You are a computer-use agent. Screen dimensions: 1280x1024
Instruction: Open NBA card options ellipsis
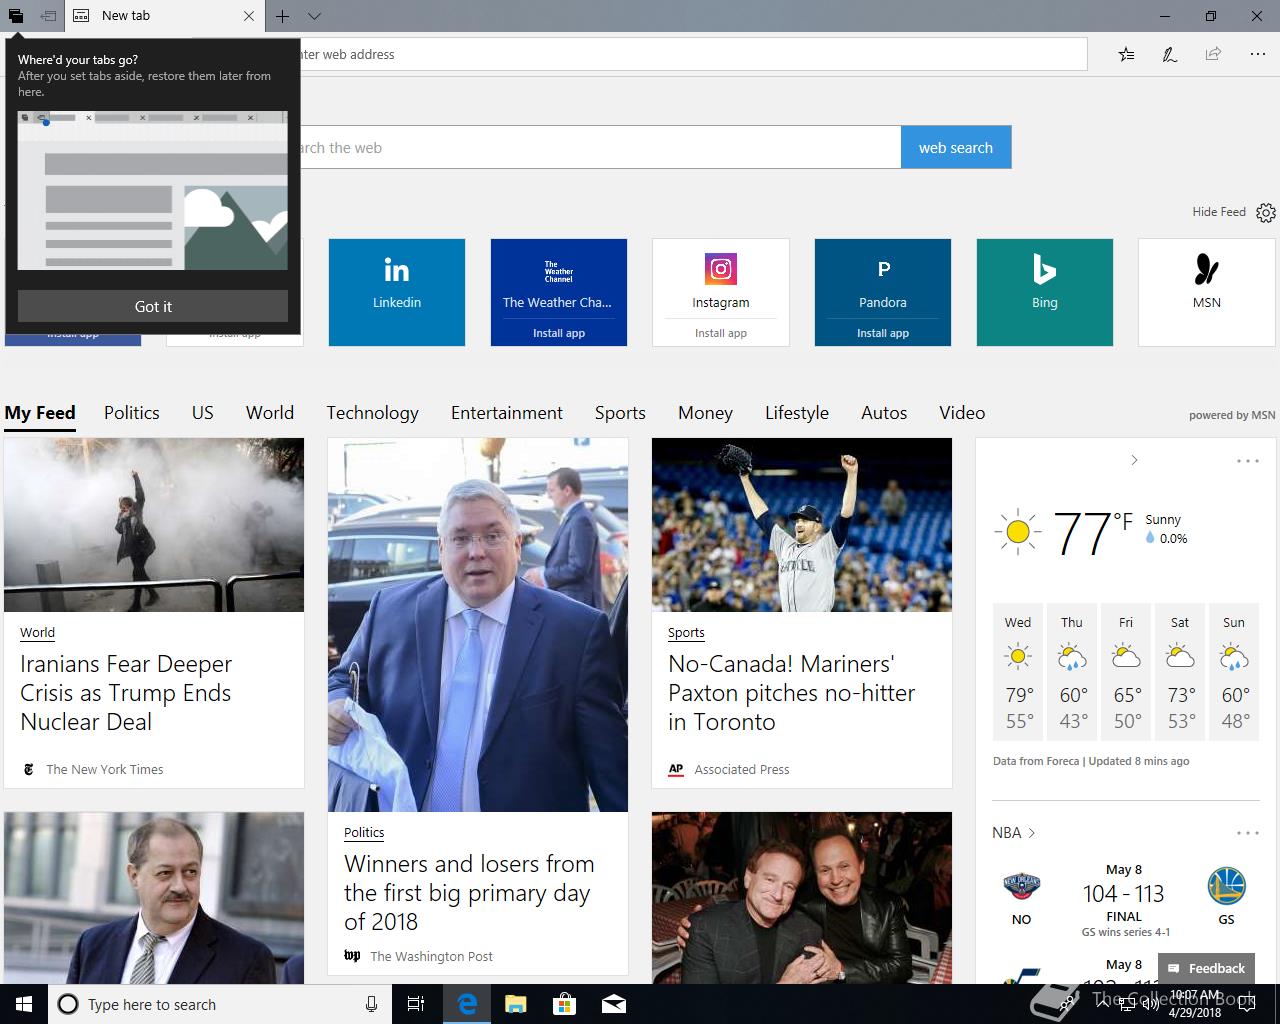1248,833
